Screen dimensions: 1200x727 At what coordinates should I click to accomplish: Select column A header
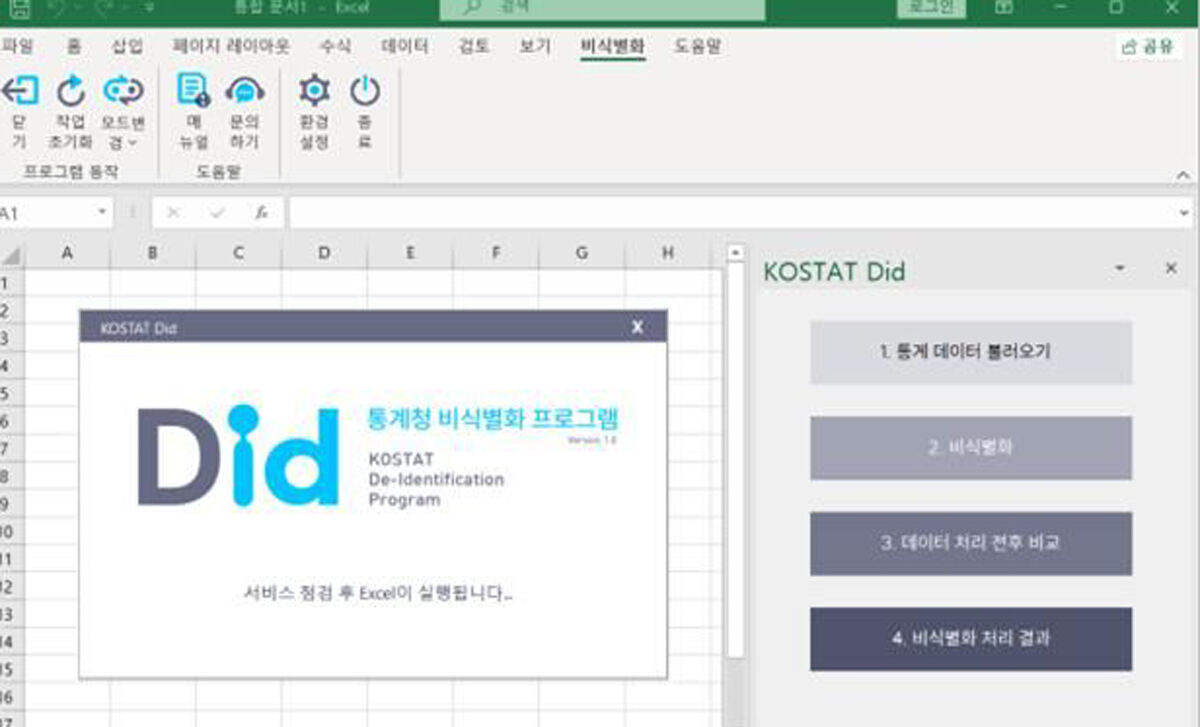pos(67,254)
